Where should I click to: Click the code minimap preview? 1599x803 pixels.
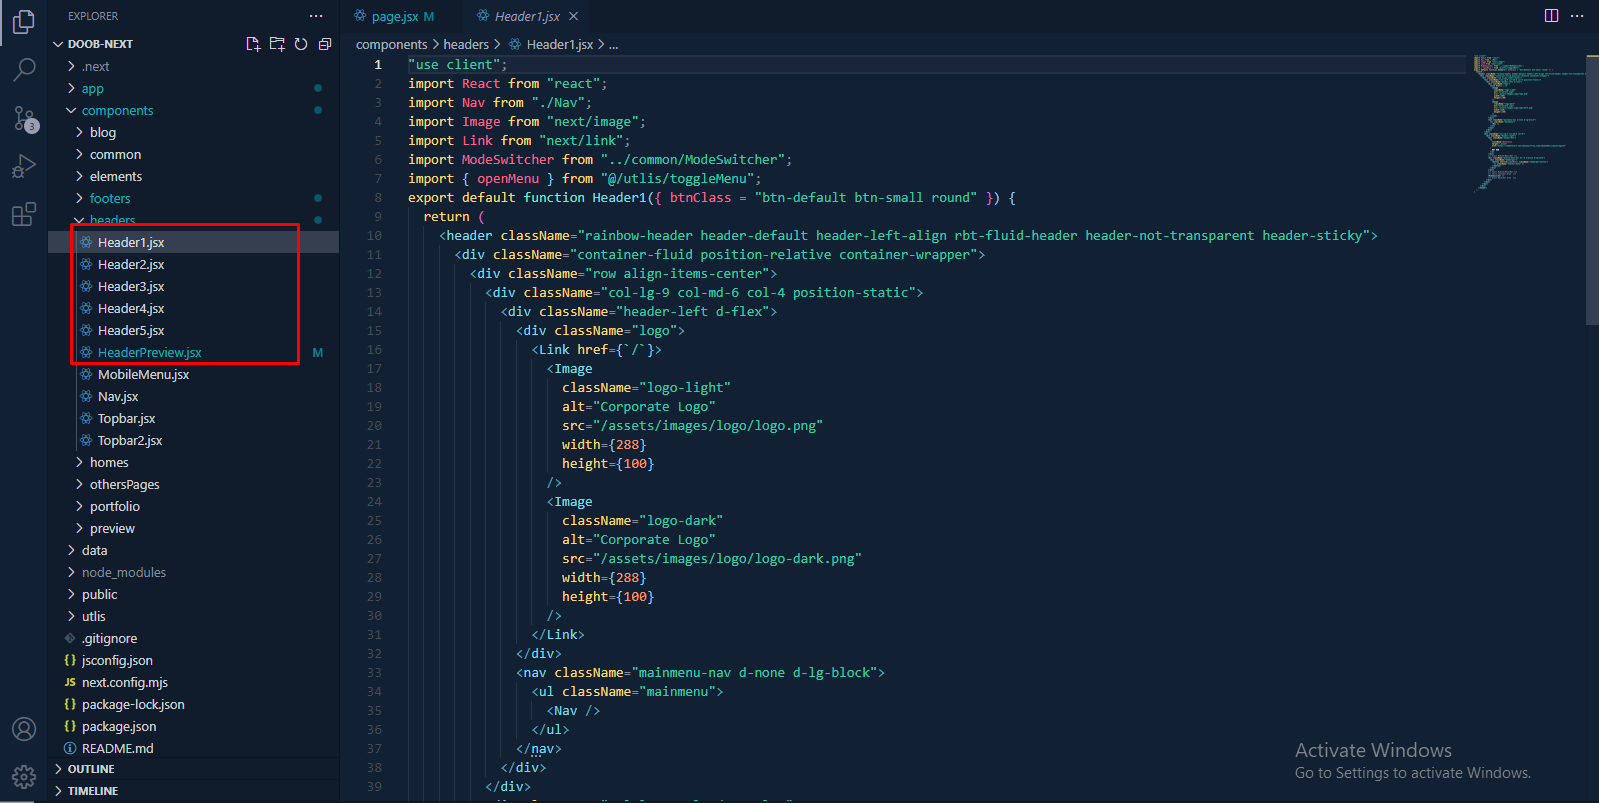click(x=1528, y=122)
